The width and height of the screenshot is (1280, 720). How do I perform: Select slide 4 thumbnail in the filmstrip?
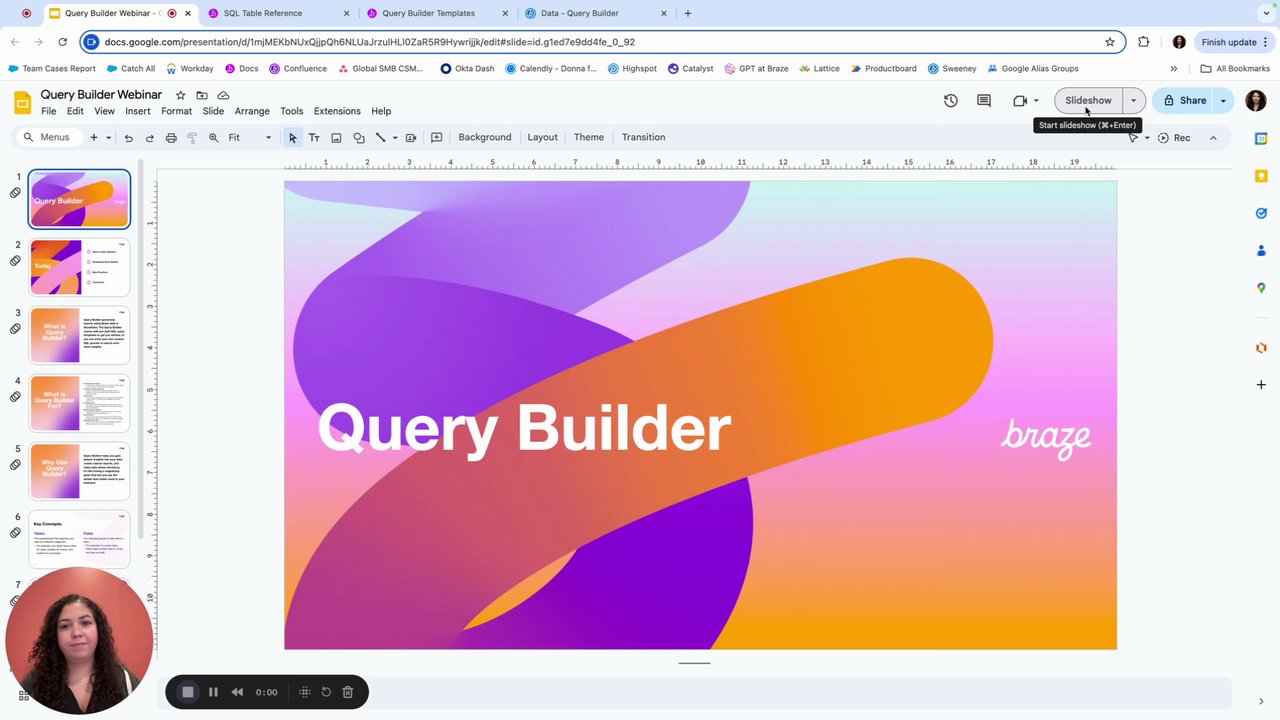point(80,403)
